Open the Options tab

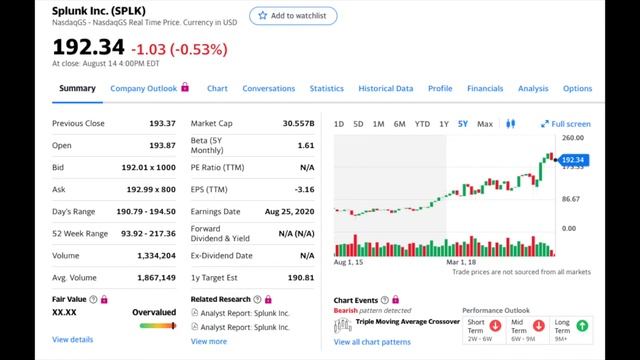tap(577, 89)
